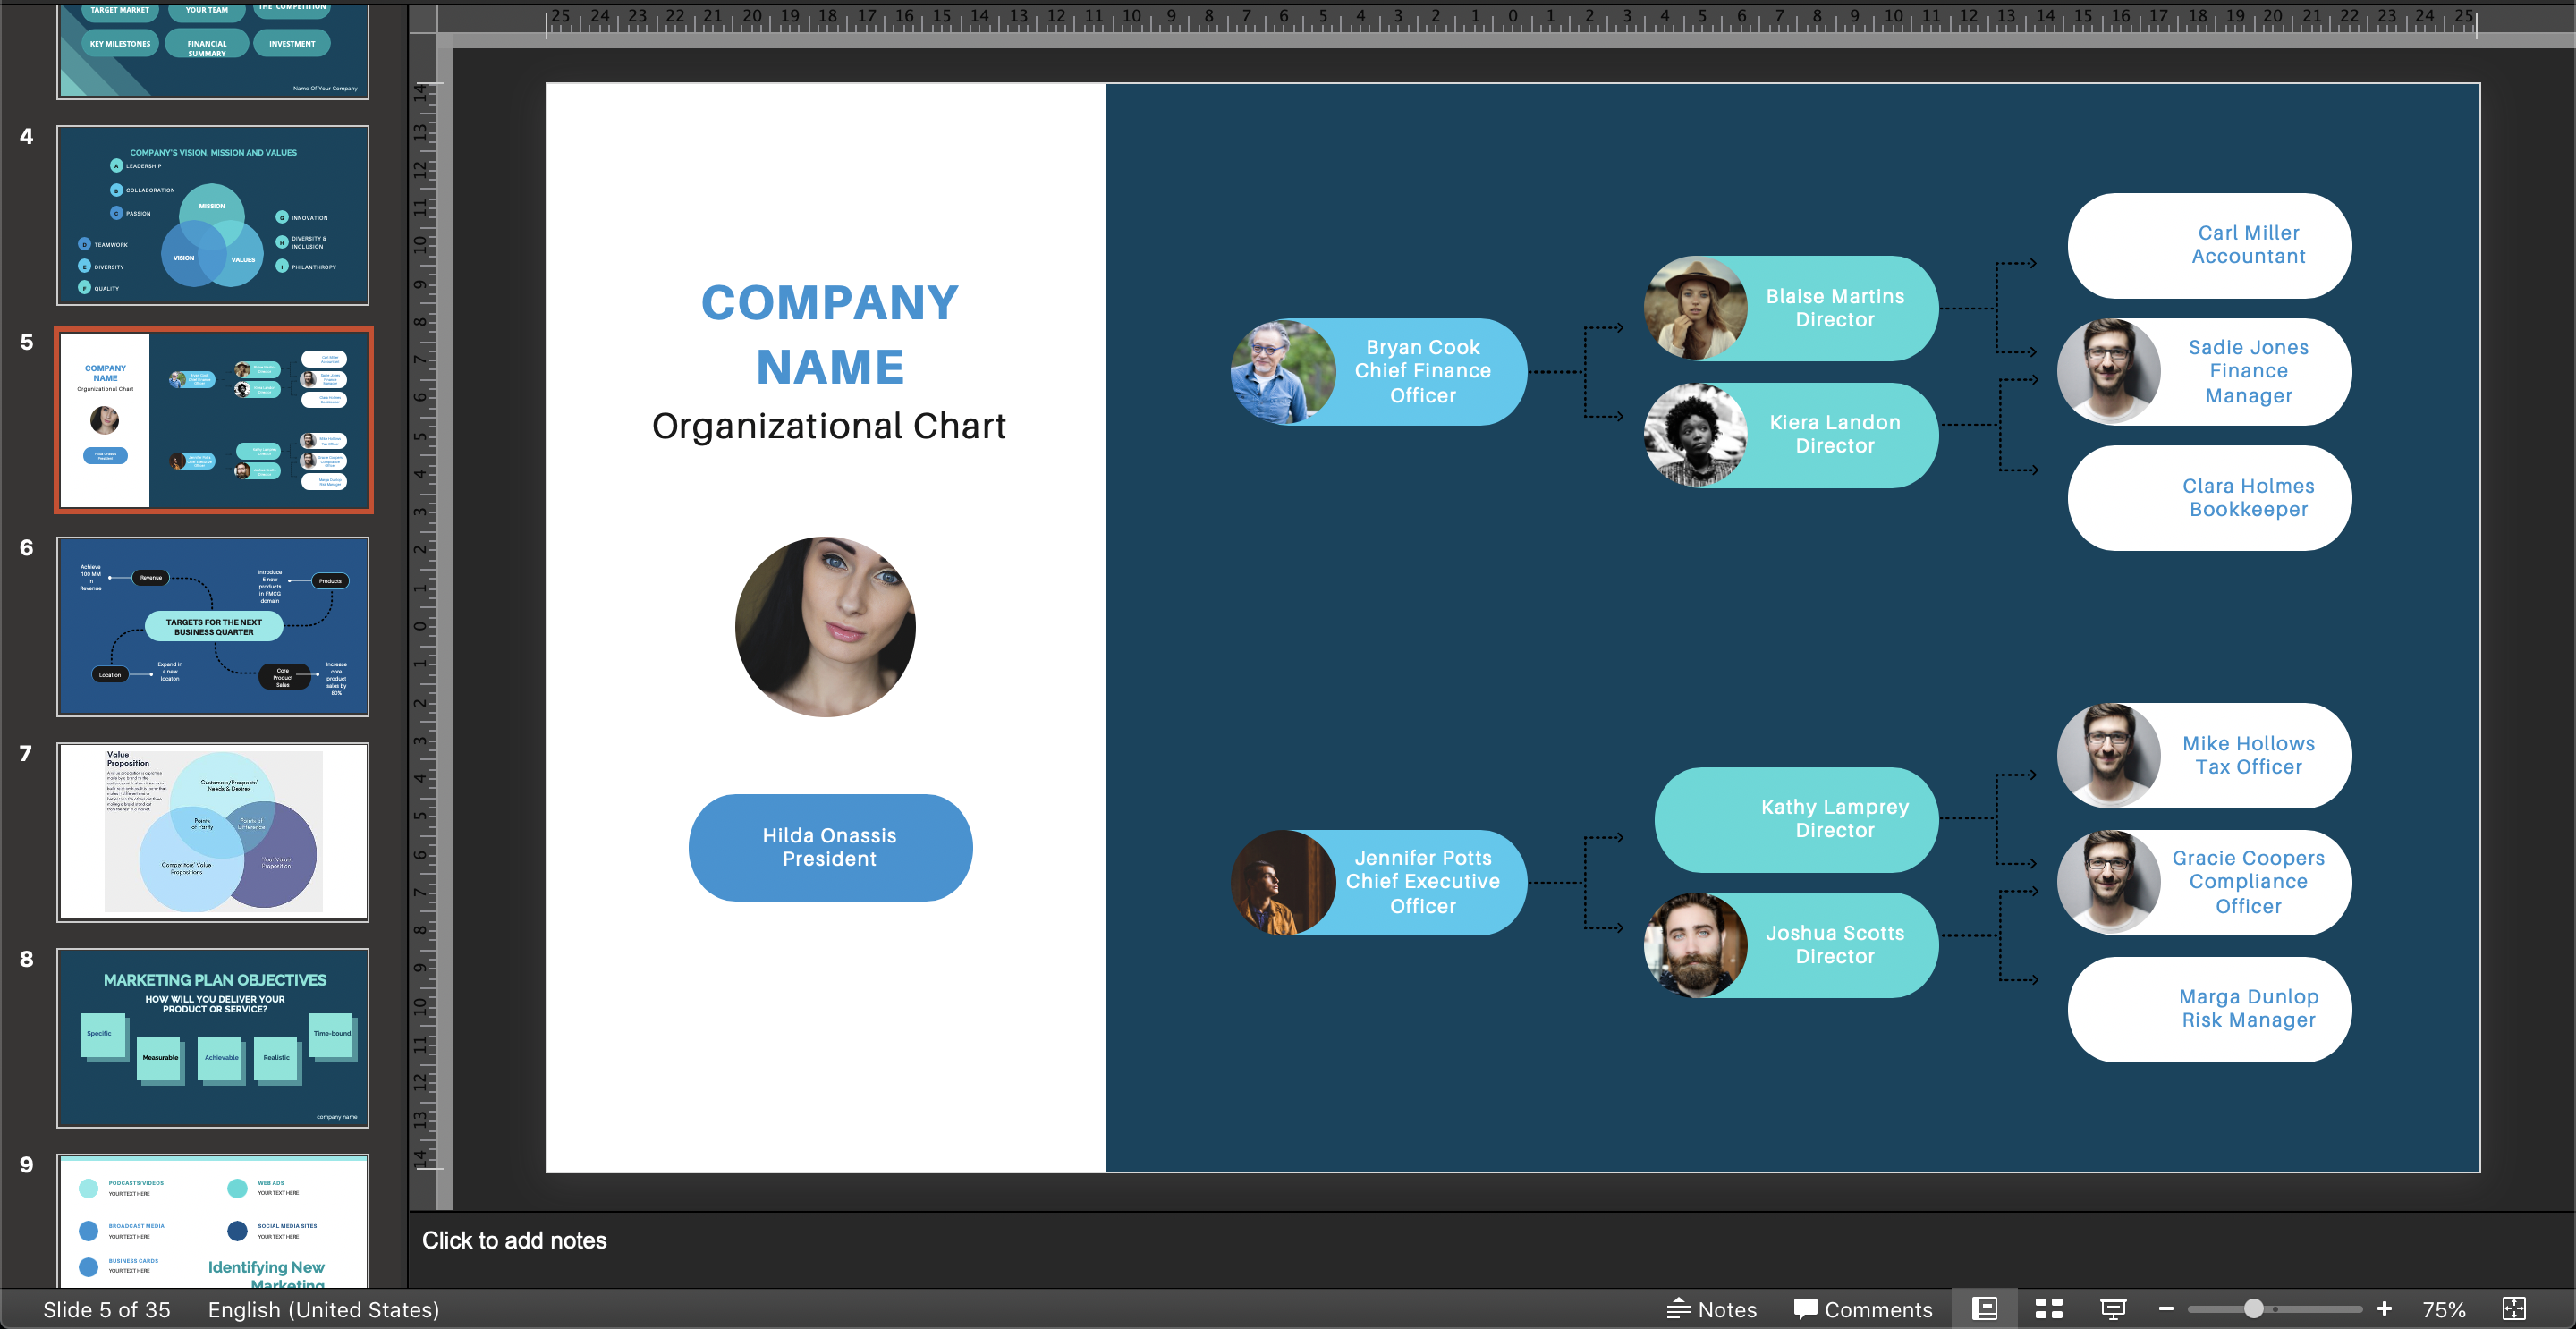The image size is (2576, 1329).
Task: Click Mike Hollows portrait photo
Action: (2109, 755)
